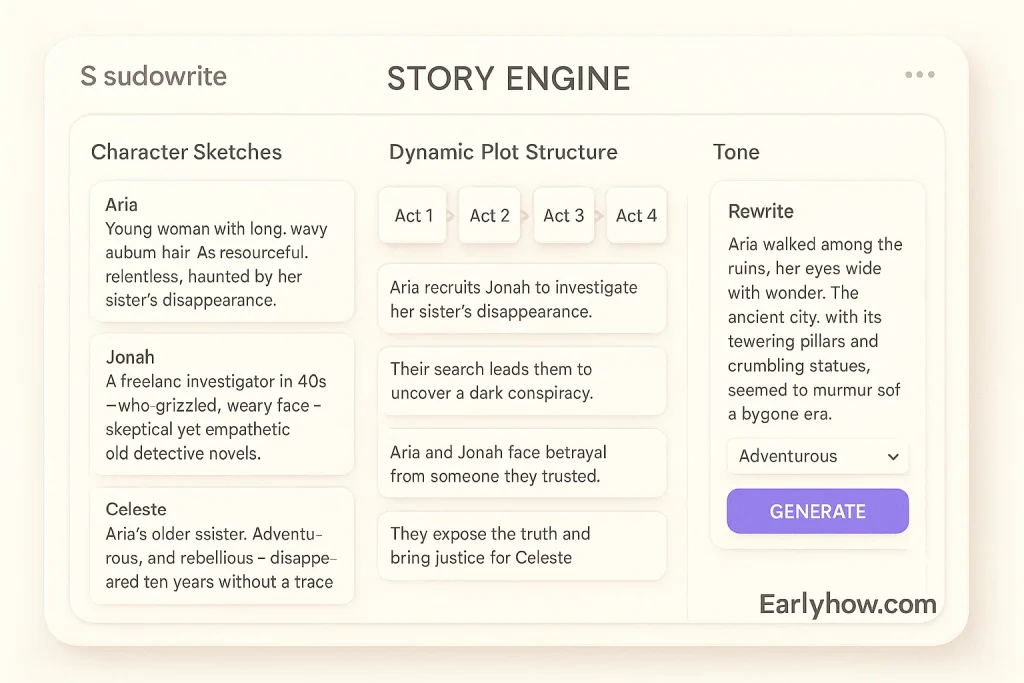Click the 'Aria recruits Jonah' plot card
The image size is (1024, 683).
click(521, 299)
